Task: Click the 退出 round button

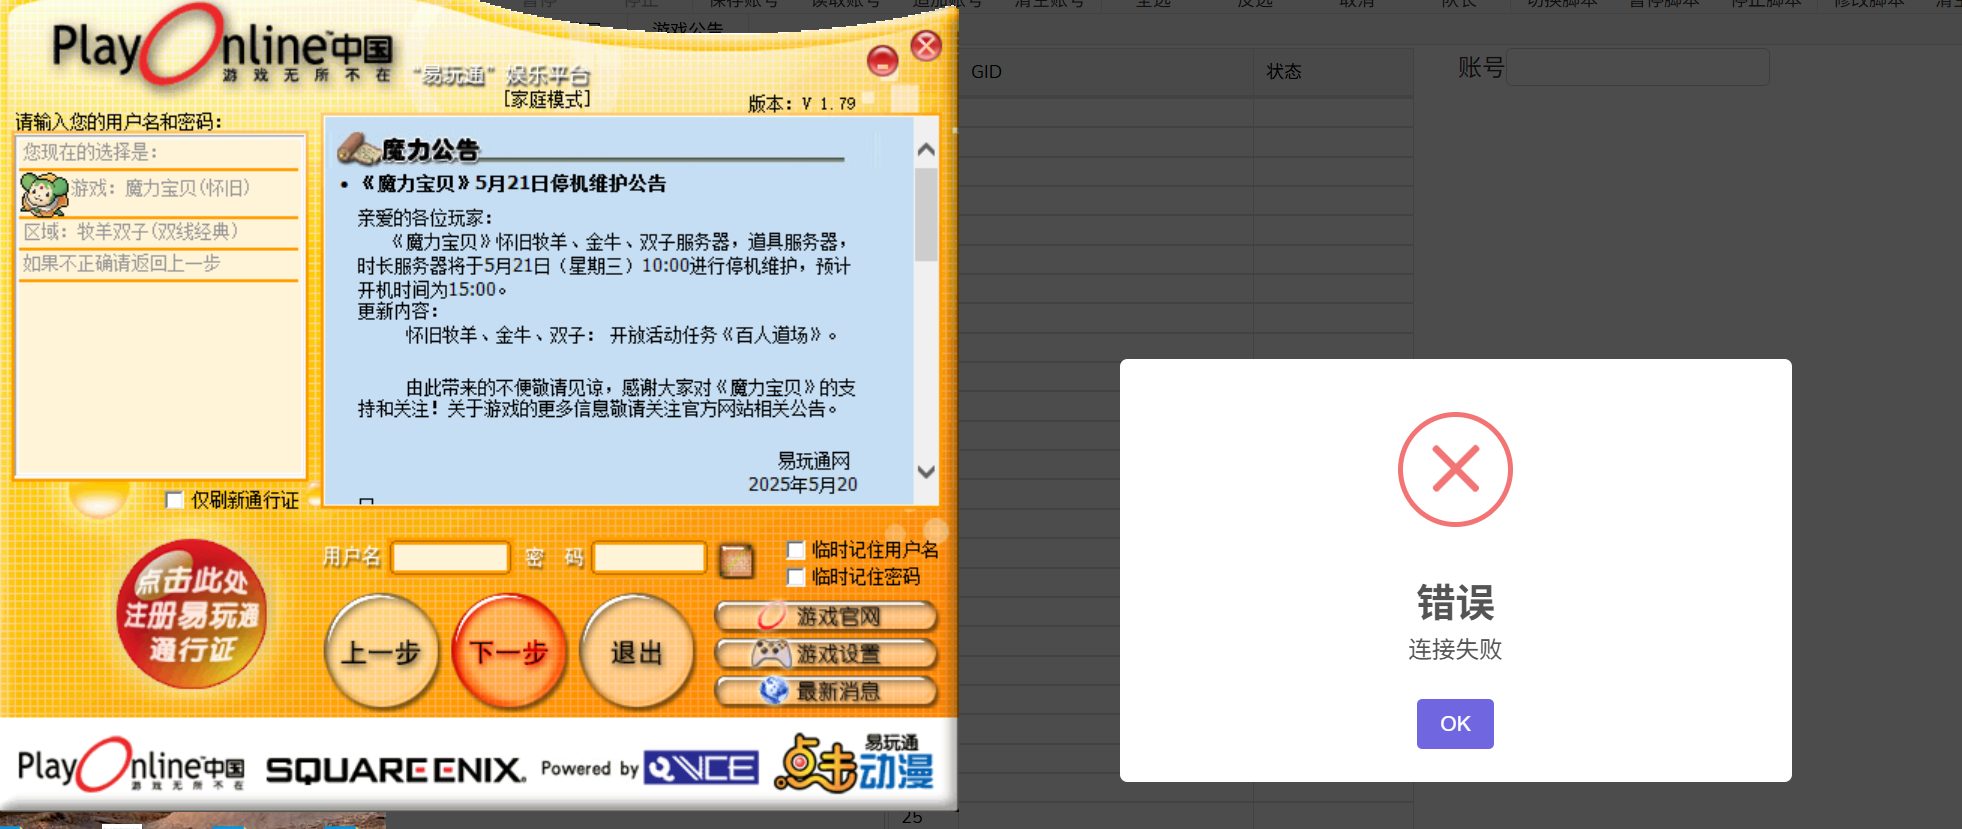Action: click(x=637, y=652)
